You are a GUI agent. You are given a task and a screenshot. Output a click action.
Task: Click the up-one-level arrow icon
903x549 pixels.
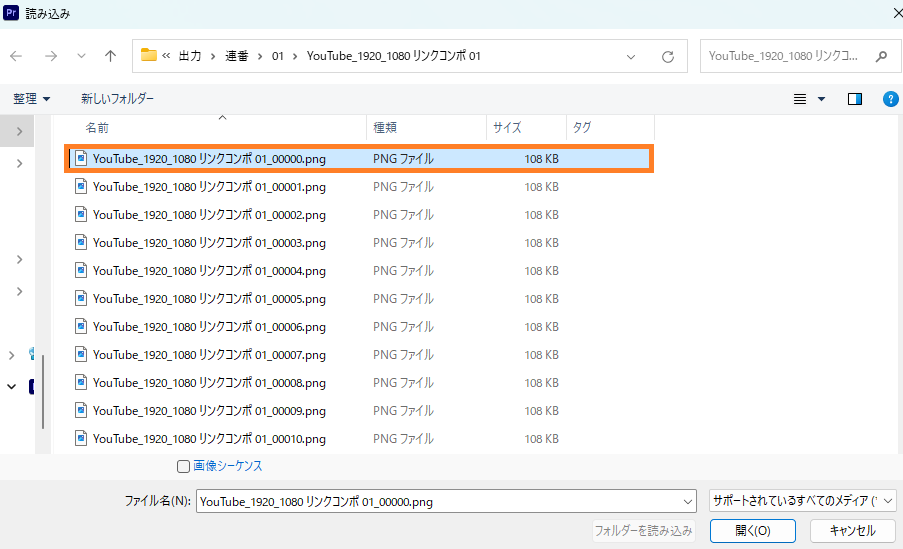tap(110, 56)
